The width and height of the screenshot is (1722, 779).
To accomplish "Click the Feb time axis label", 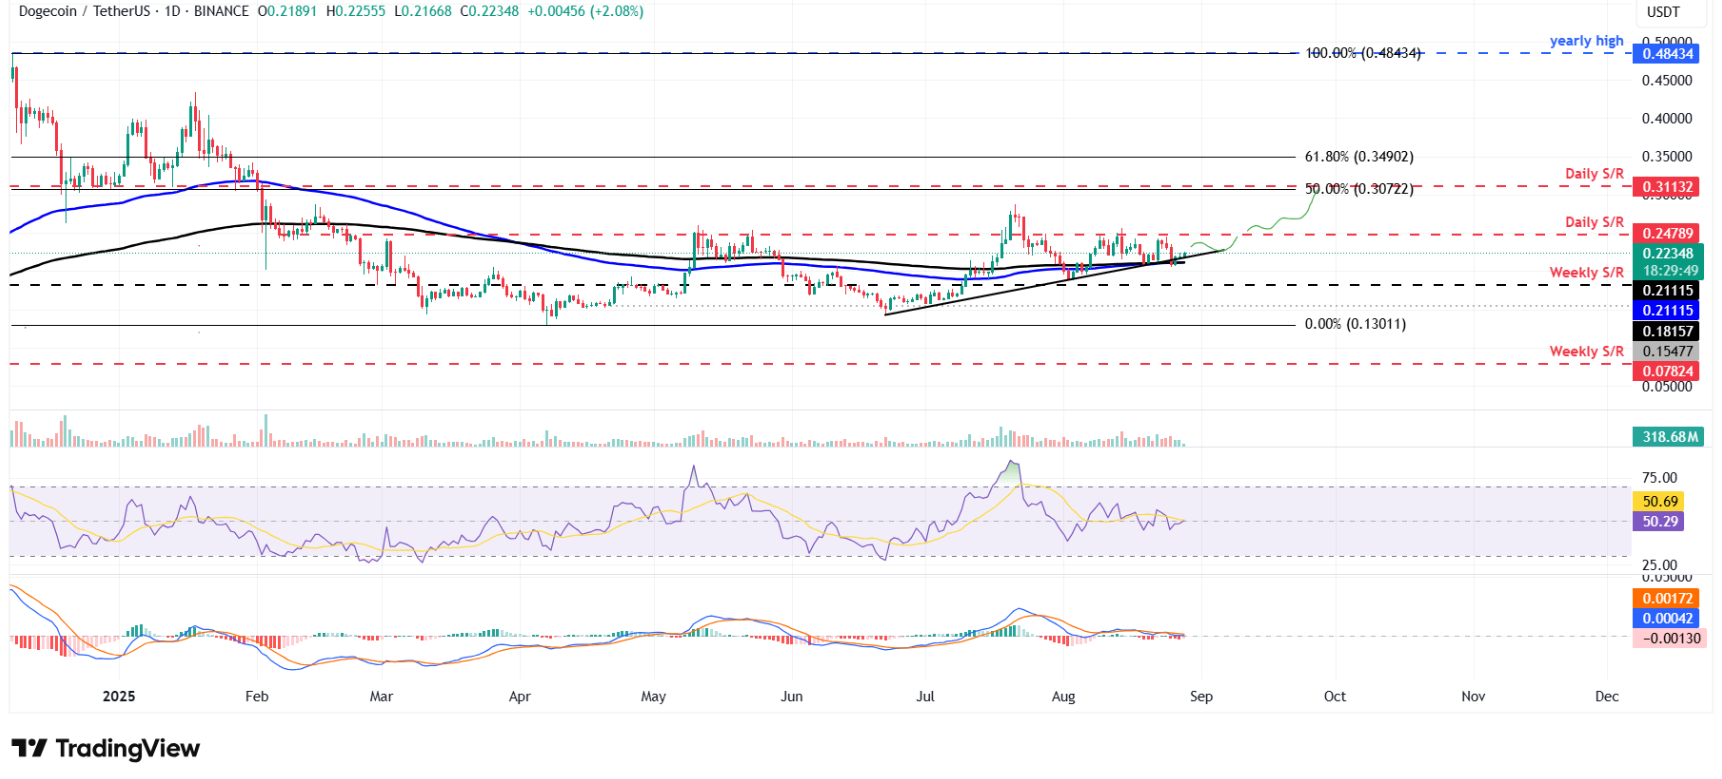I will [x=257, y=697].
